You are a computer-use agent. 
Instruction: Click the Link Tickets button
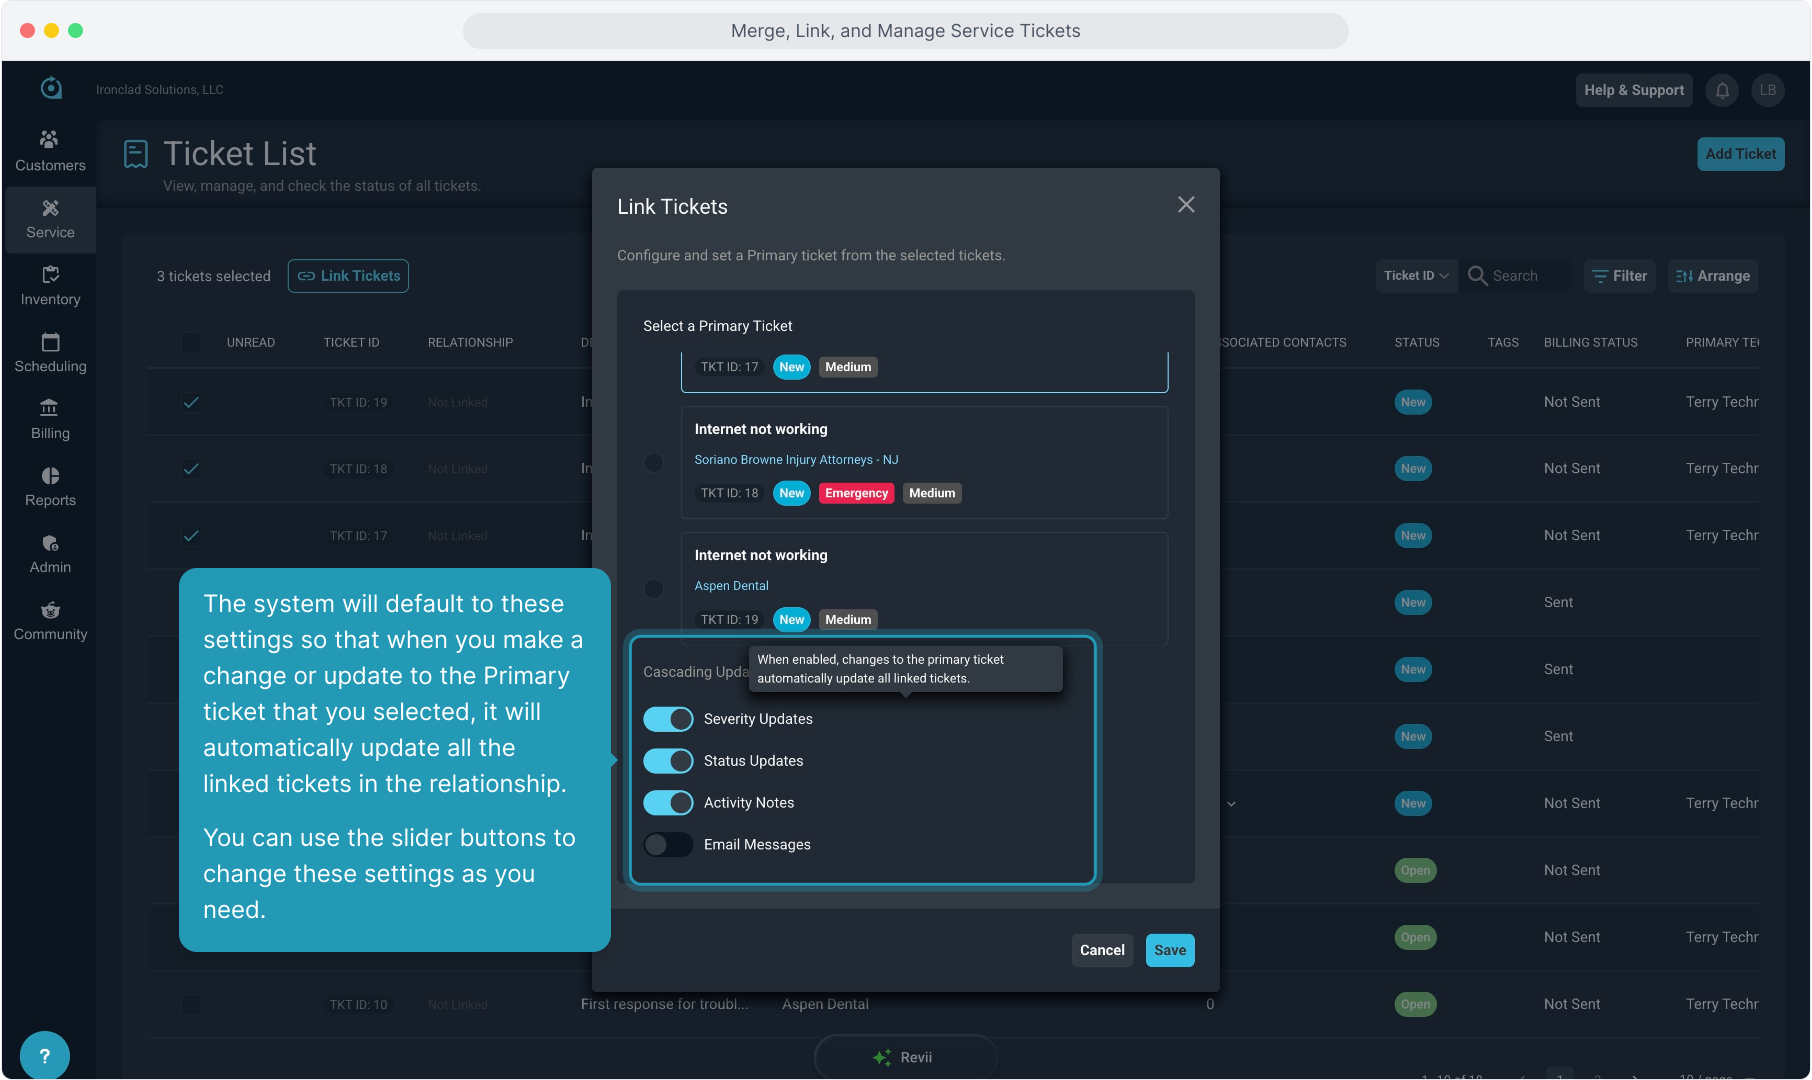[348, 276]
